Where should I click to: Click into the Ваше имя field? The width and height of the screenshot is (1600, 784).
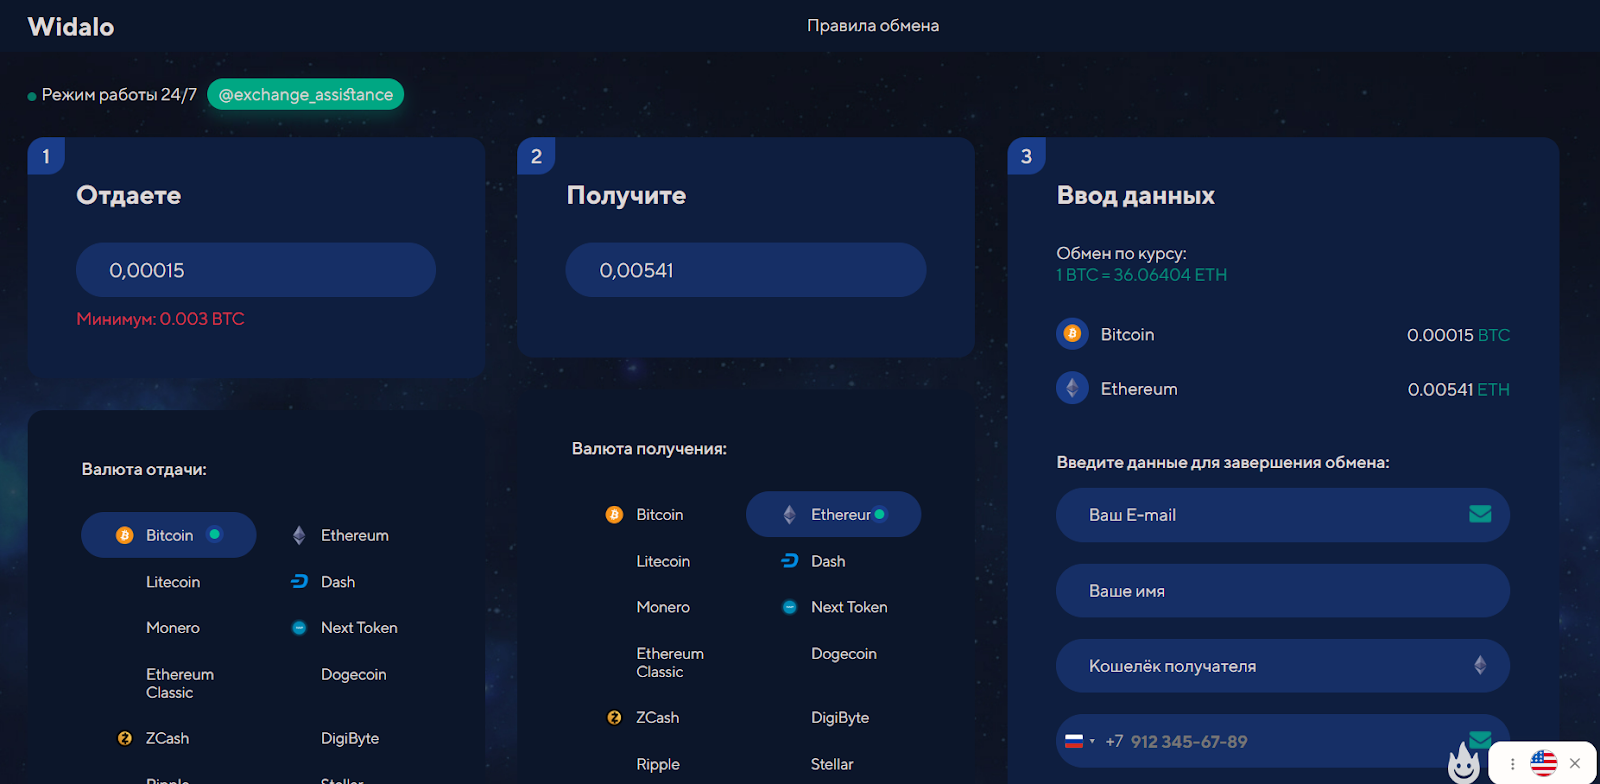(x=1283, y=591)
